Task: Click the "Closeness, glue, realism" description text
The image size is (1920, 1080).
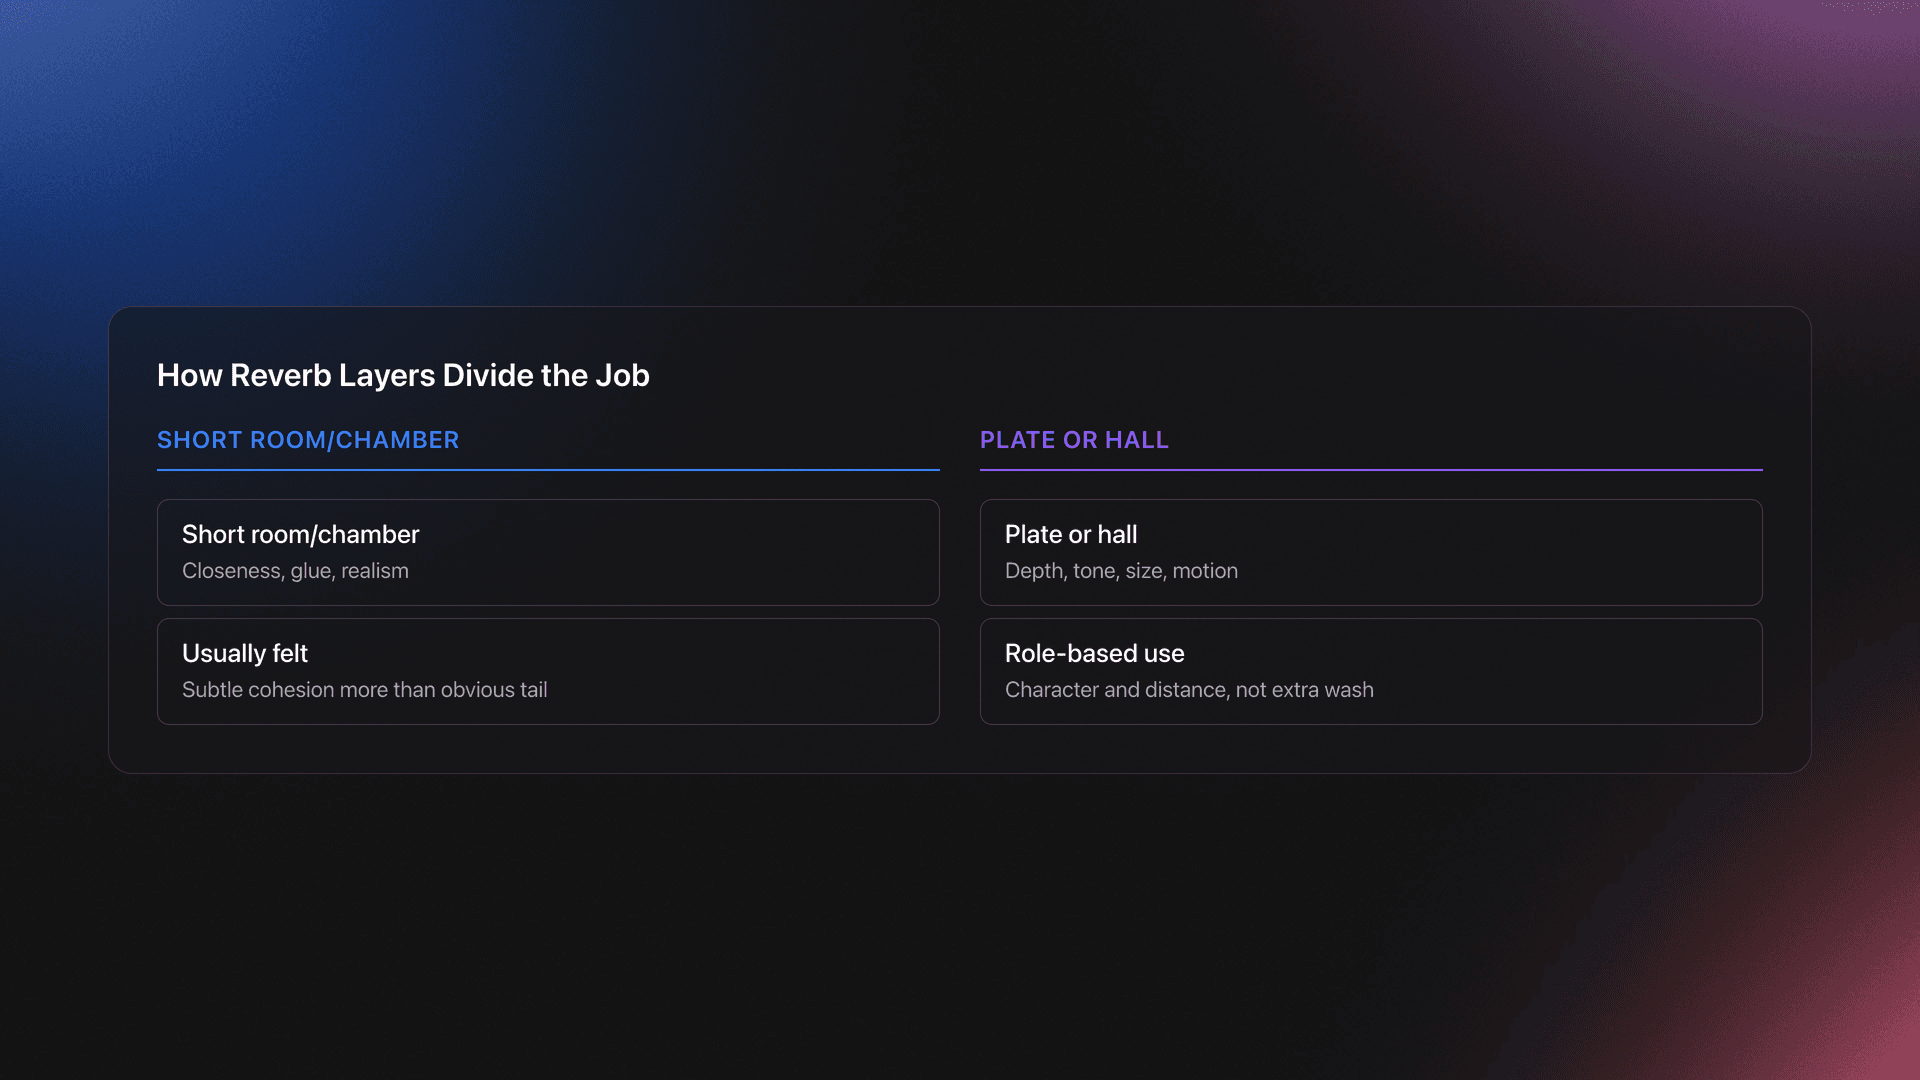Action: 295,571
